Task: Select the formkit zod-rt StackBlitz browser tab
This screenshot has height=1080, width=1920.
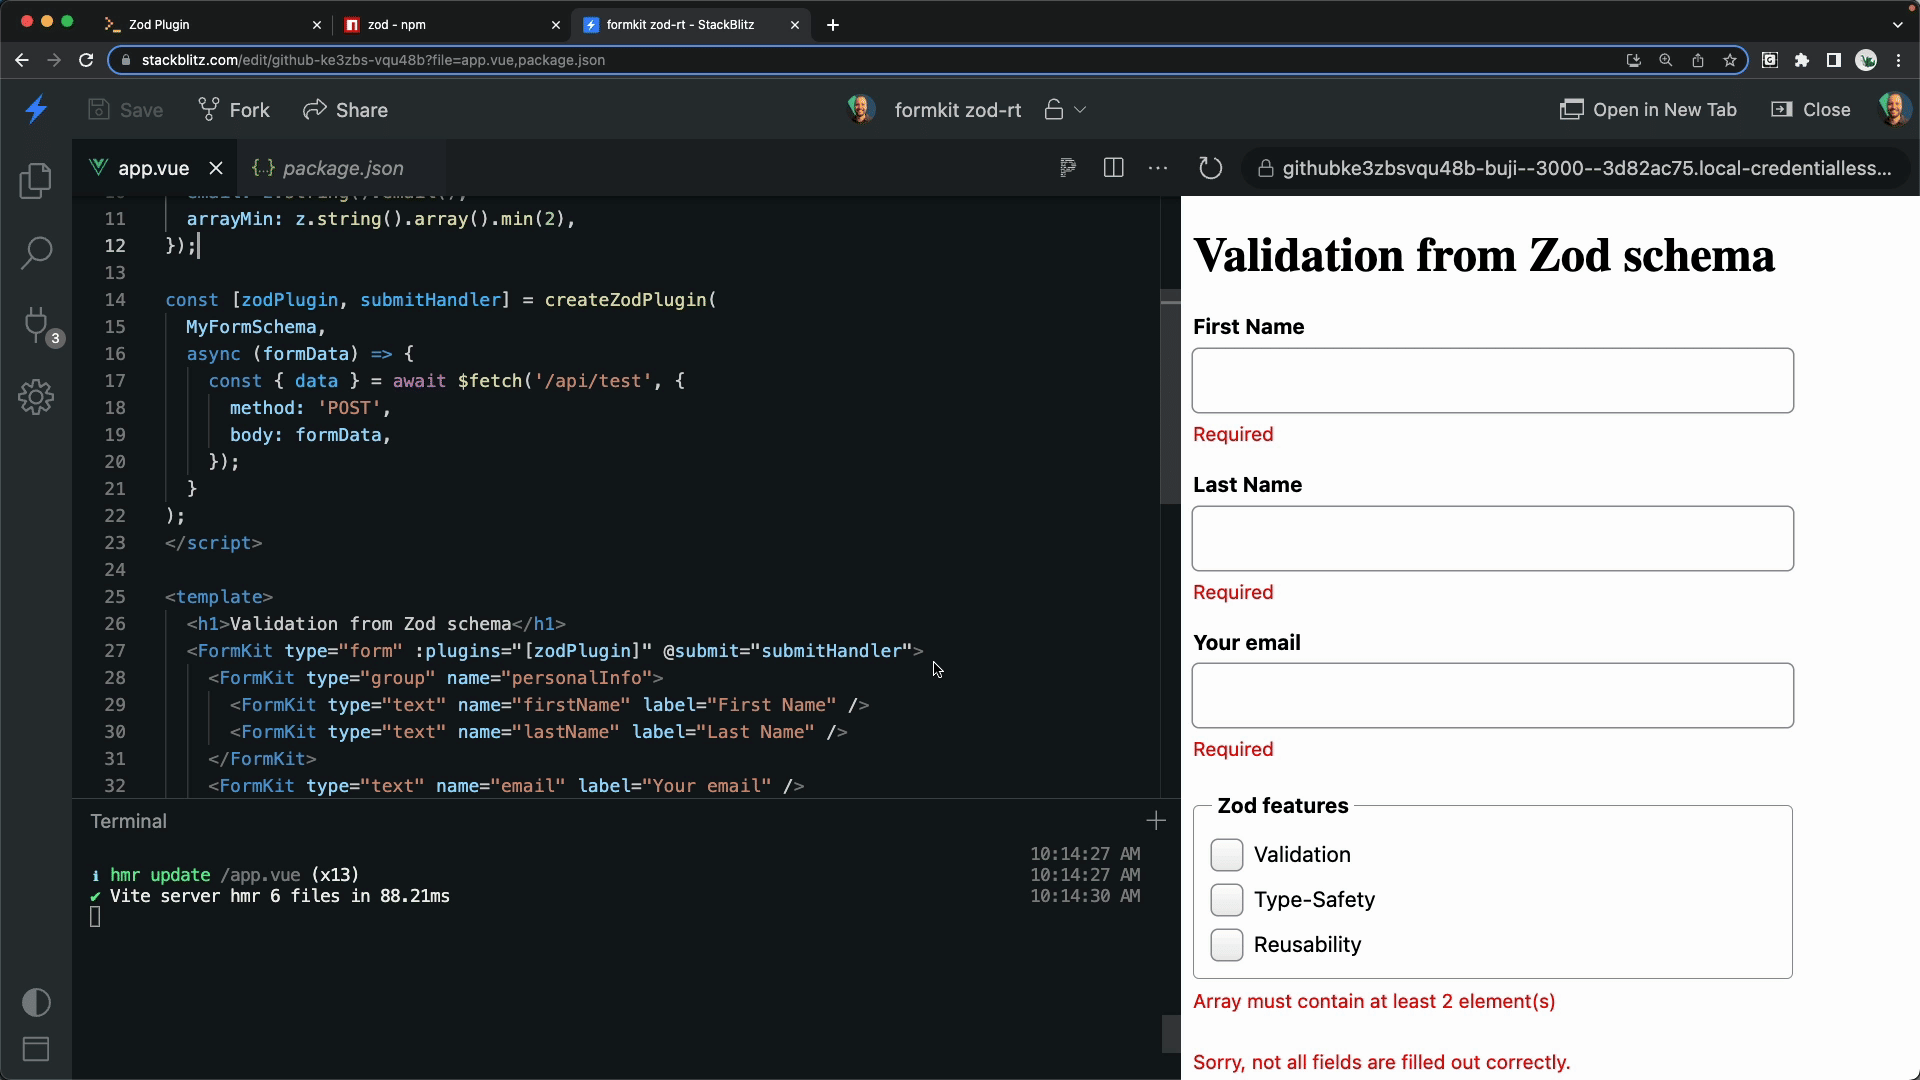Action: click(690, 24)
